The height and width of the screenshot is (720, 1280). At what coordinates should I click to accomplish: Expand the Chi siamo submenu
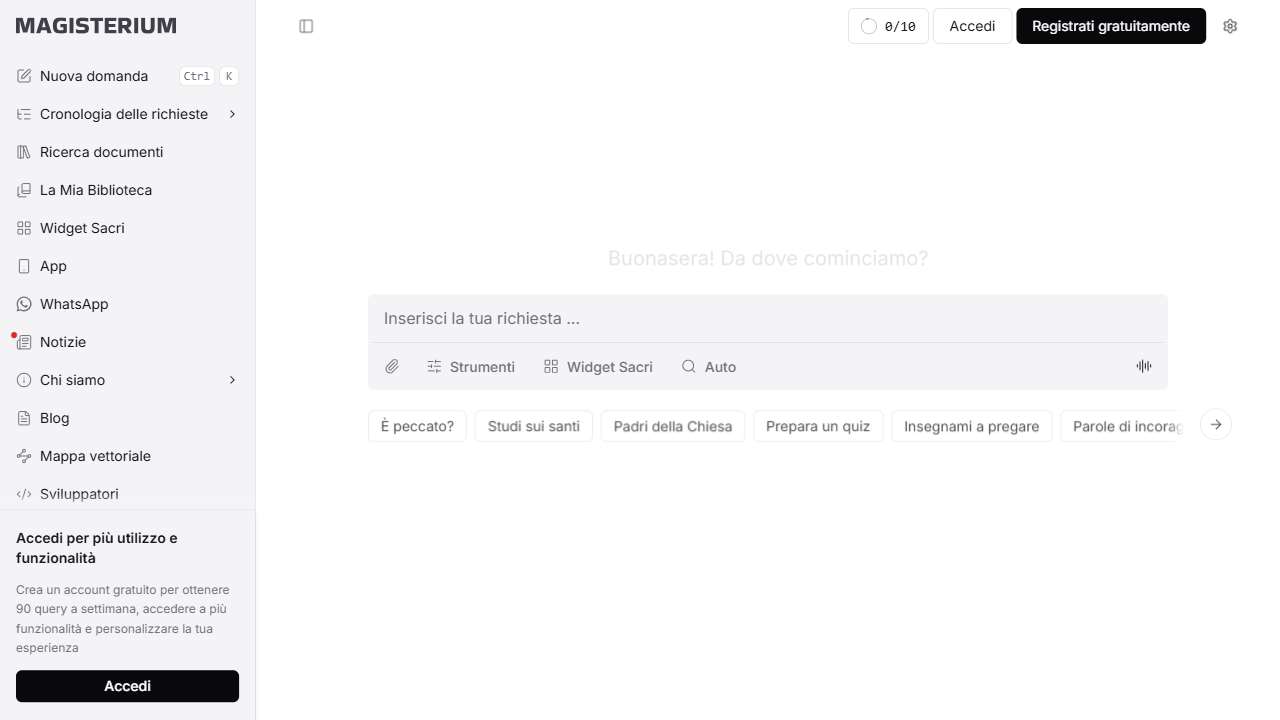tap(232, 380)
